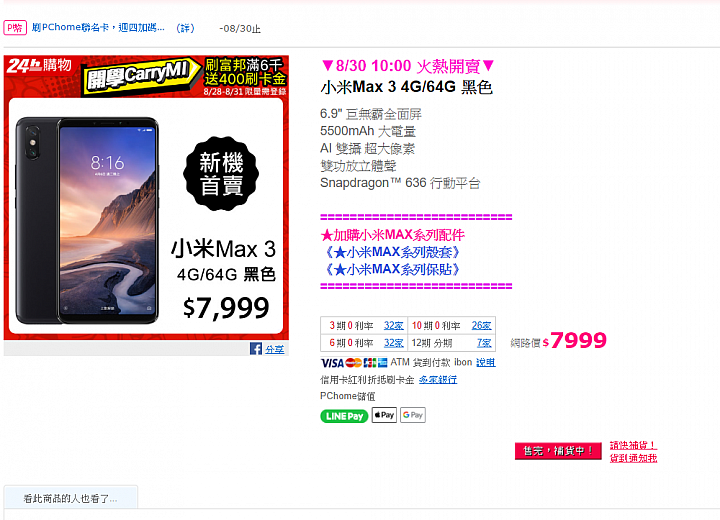
Task: Click the Google Pay icon
Action: pyautogui.click(x=412, y=415)
